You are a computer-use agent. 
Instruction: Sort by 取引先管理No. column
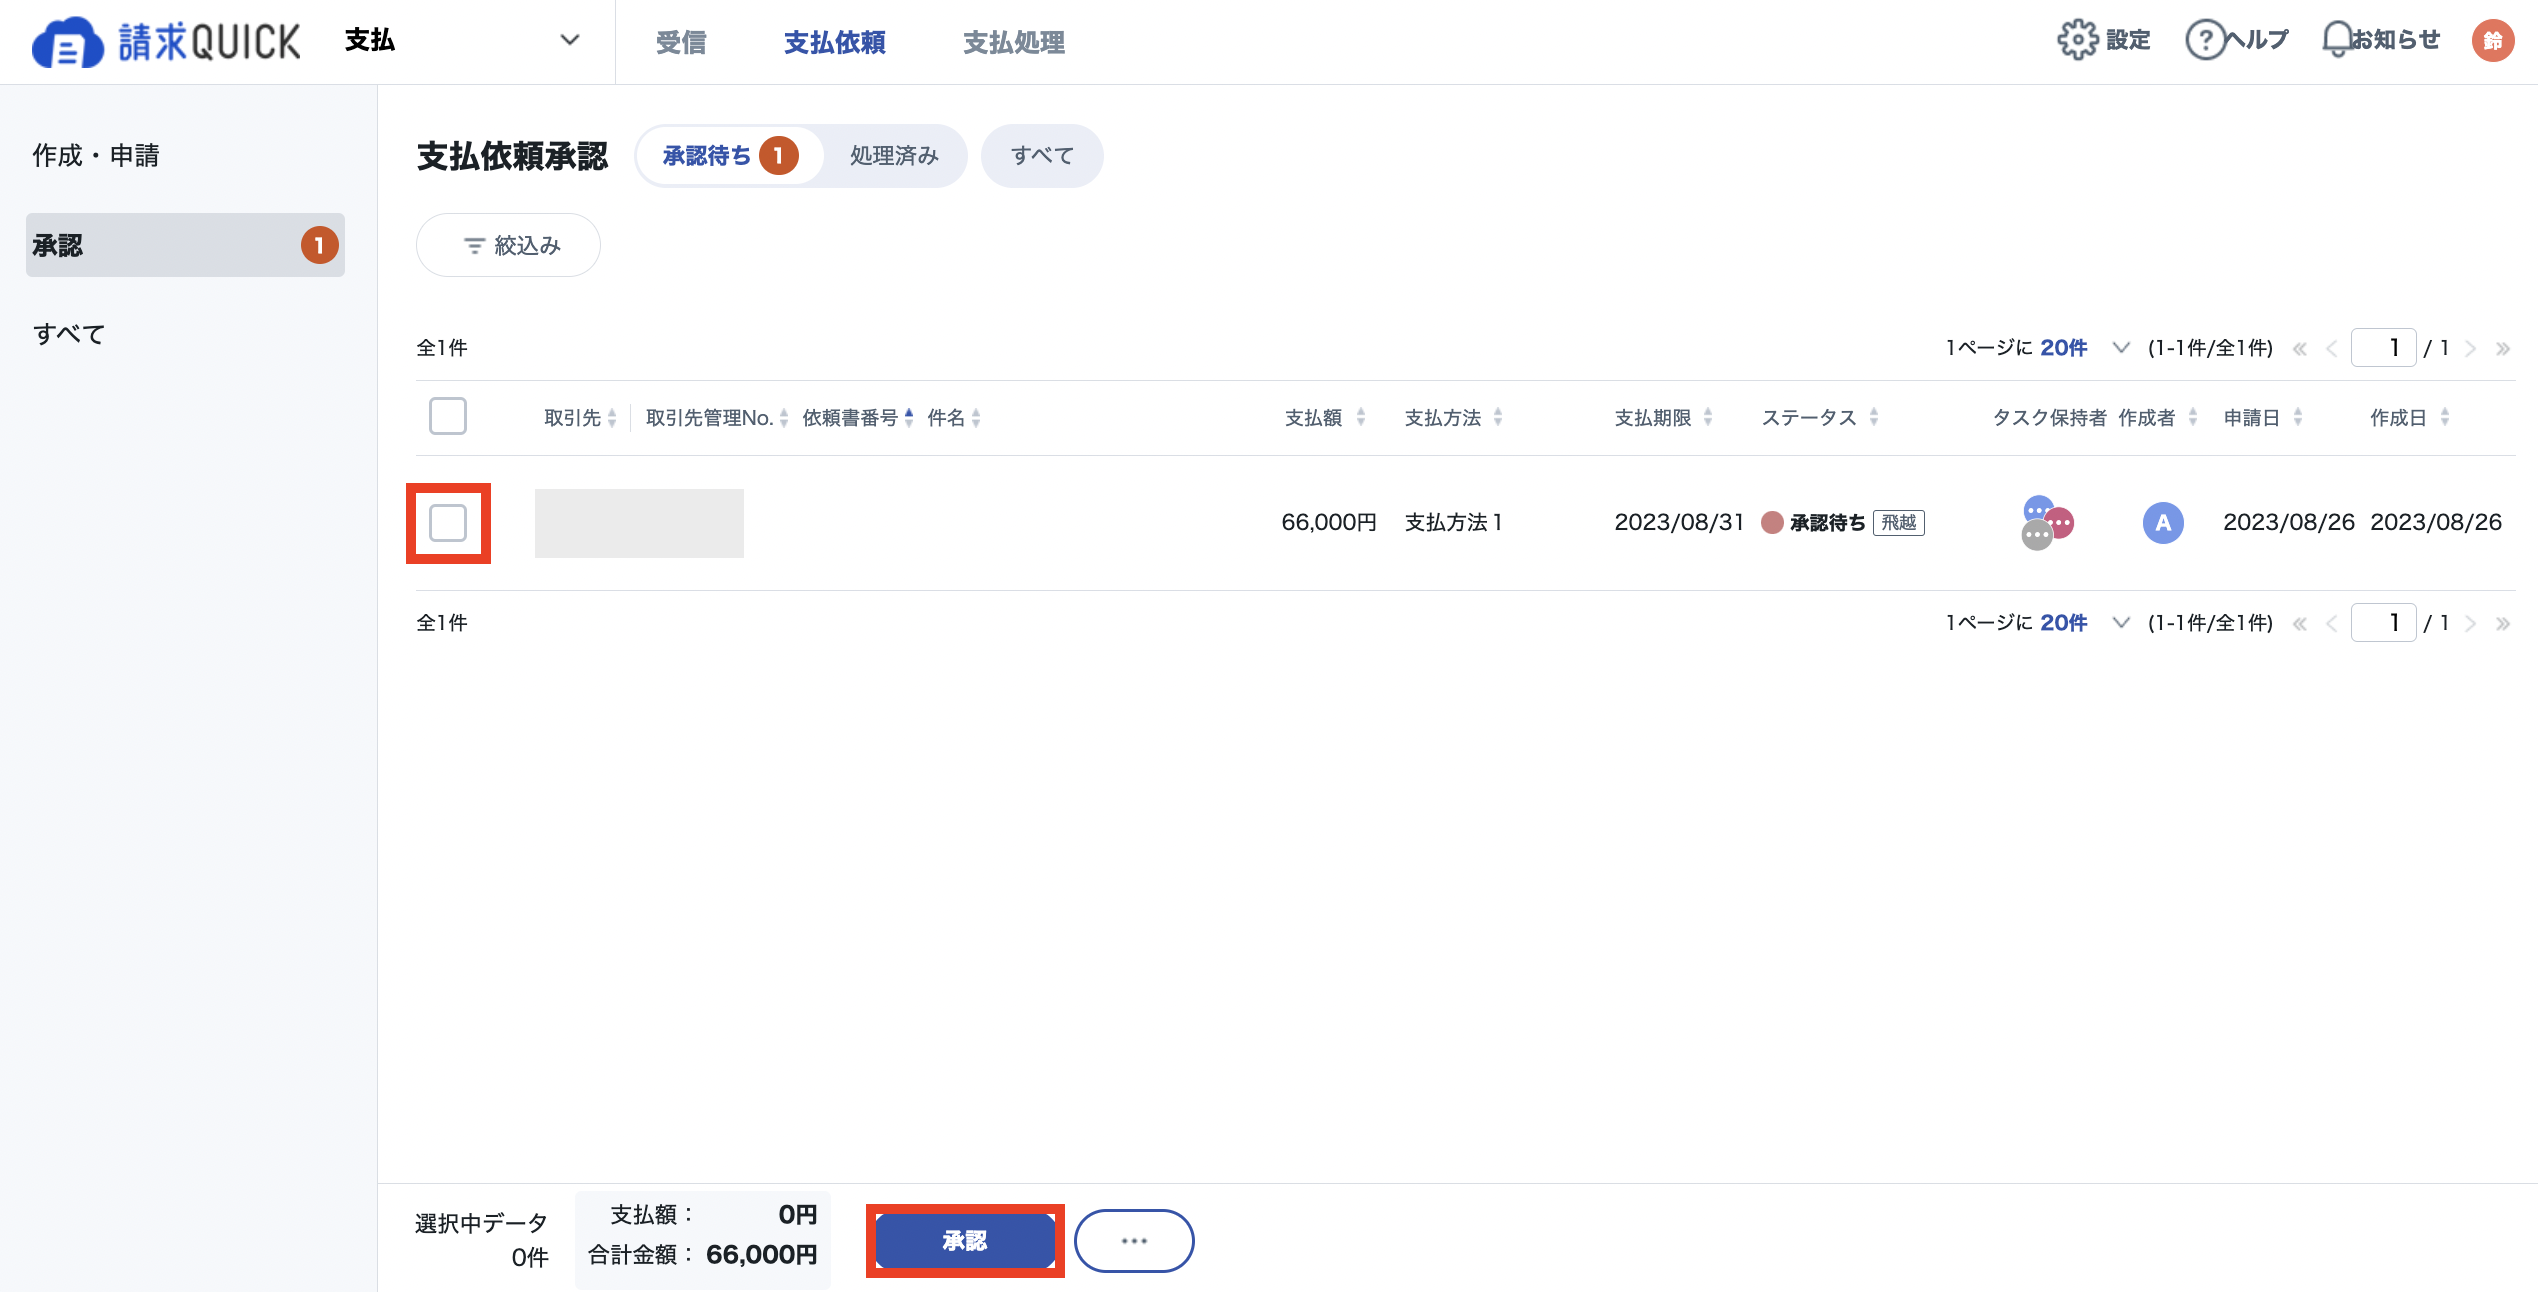pos(784,418)
